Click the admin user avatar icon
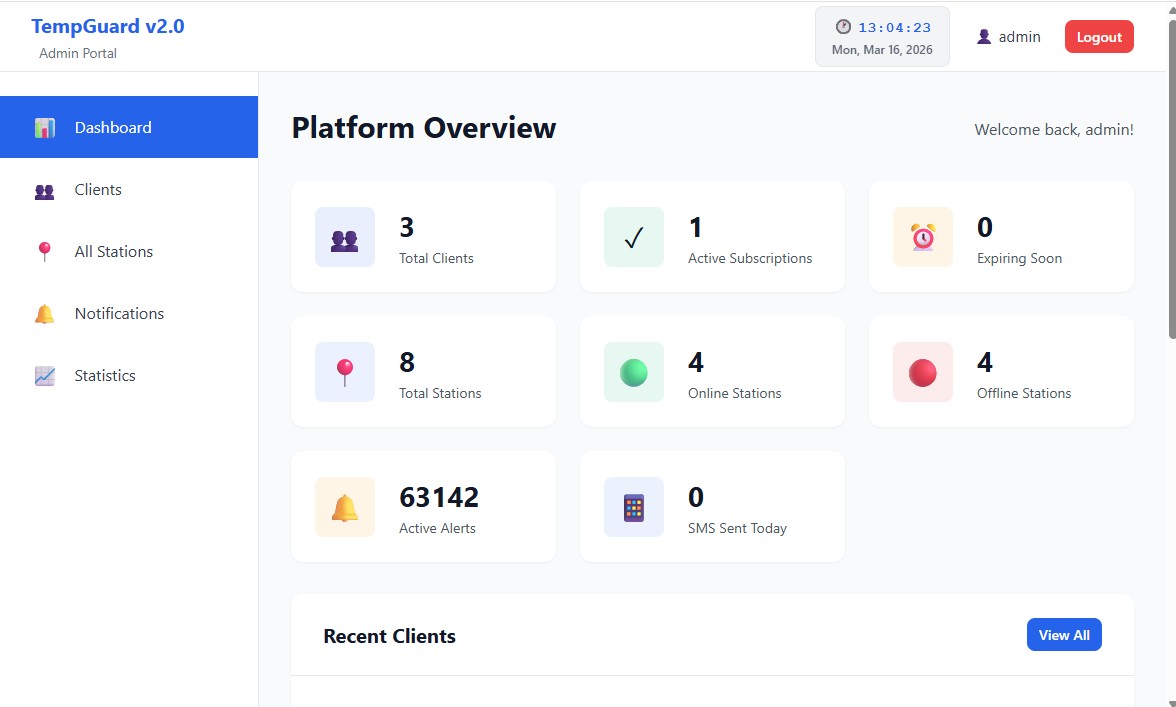This screenshot has width=1176, height=707. click(984, 37)
